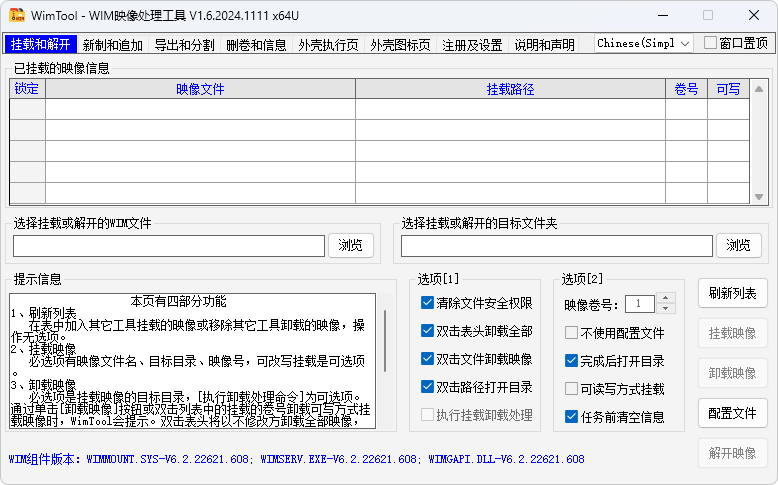The image size is (778, 485).
Task: Select the 删卷和信息 tab
Action: (257, 45)
